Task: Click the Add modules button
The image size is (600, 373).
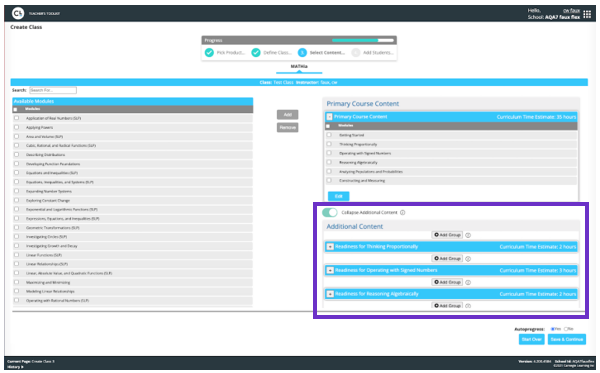Action: (288, 115)
